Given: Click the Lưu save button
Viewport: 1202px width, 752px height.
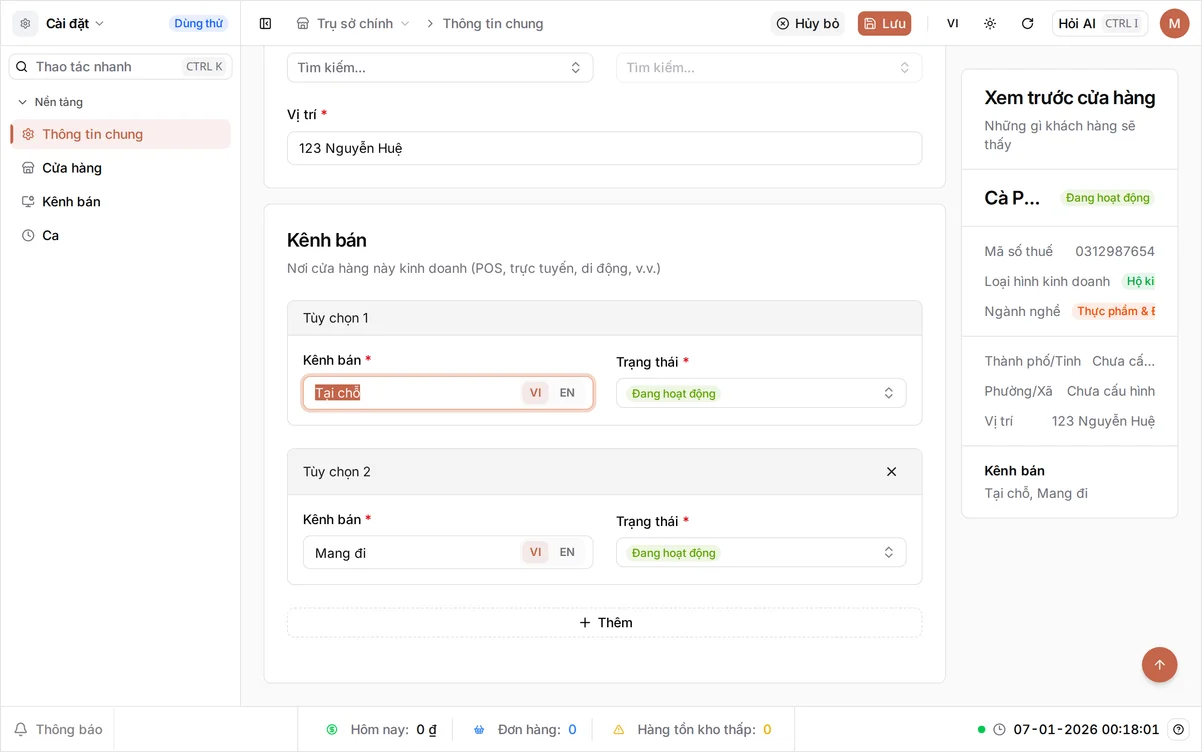Looking at the screenshot, I should [884, 23].
